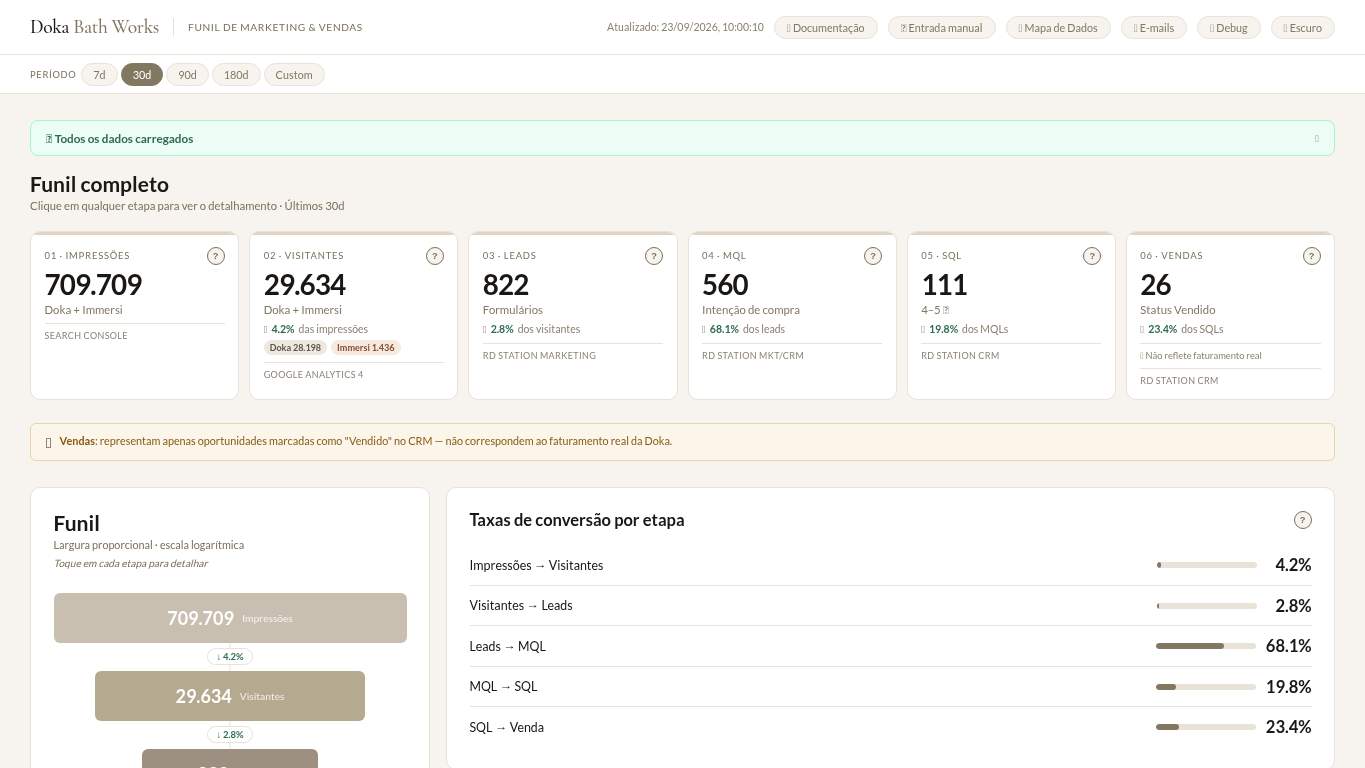The width and height of the screenshot is (1365, 768).
Task: Click 'Não reflete faturamento real' note
Action: [x=1203, y=356]
